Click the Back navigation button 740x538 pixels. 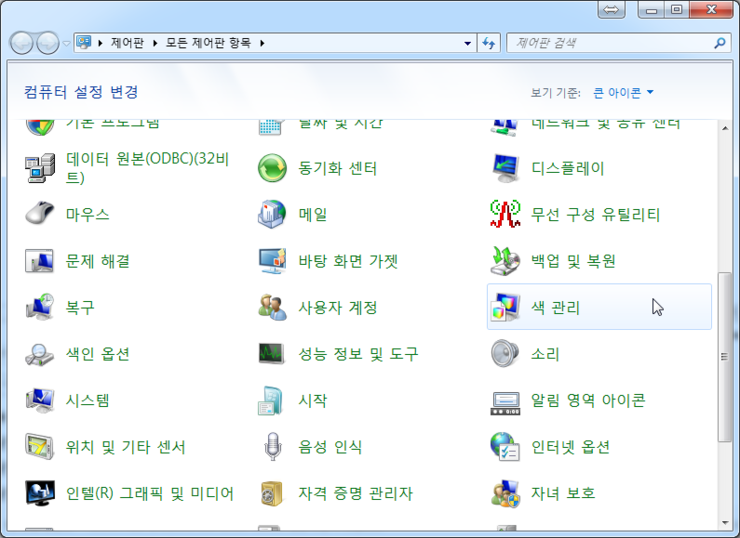tap(21, 43)
